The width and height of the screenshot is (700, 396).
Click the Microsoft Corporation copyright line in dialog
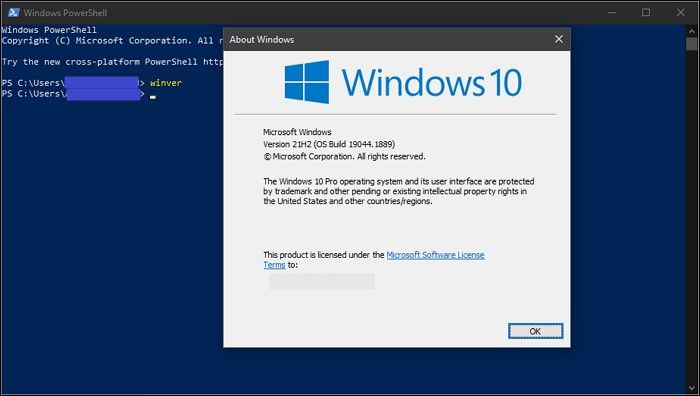coord(344,157)
